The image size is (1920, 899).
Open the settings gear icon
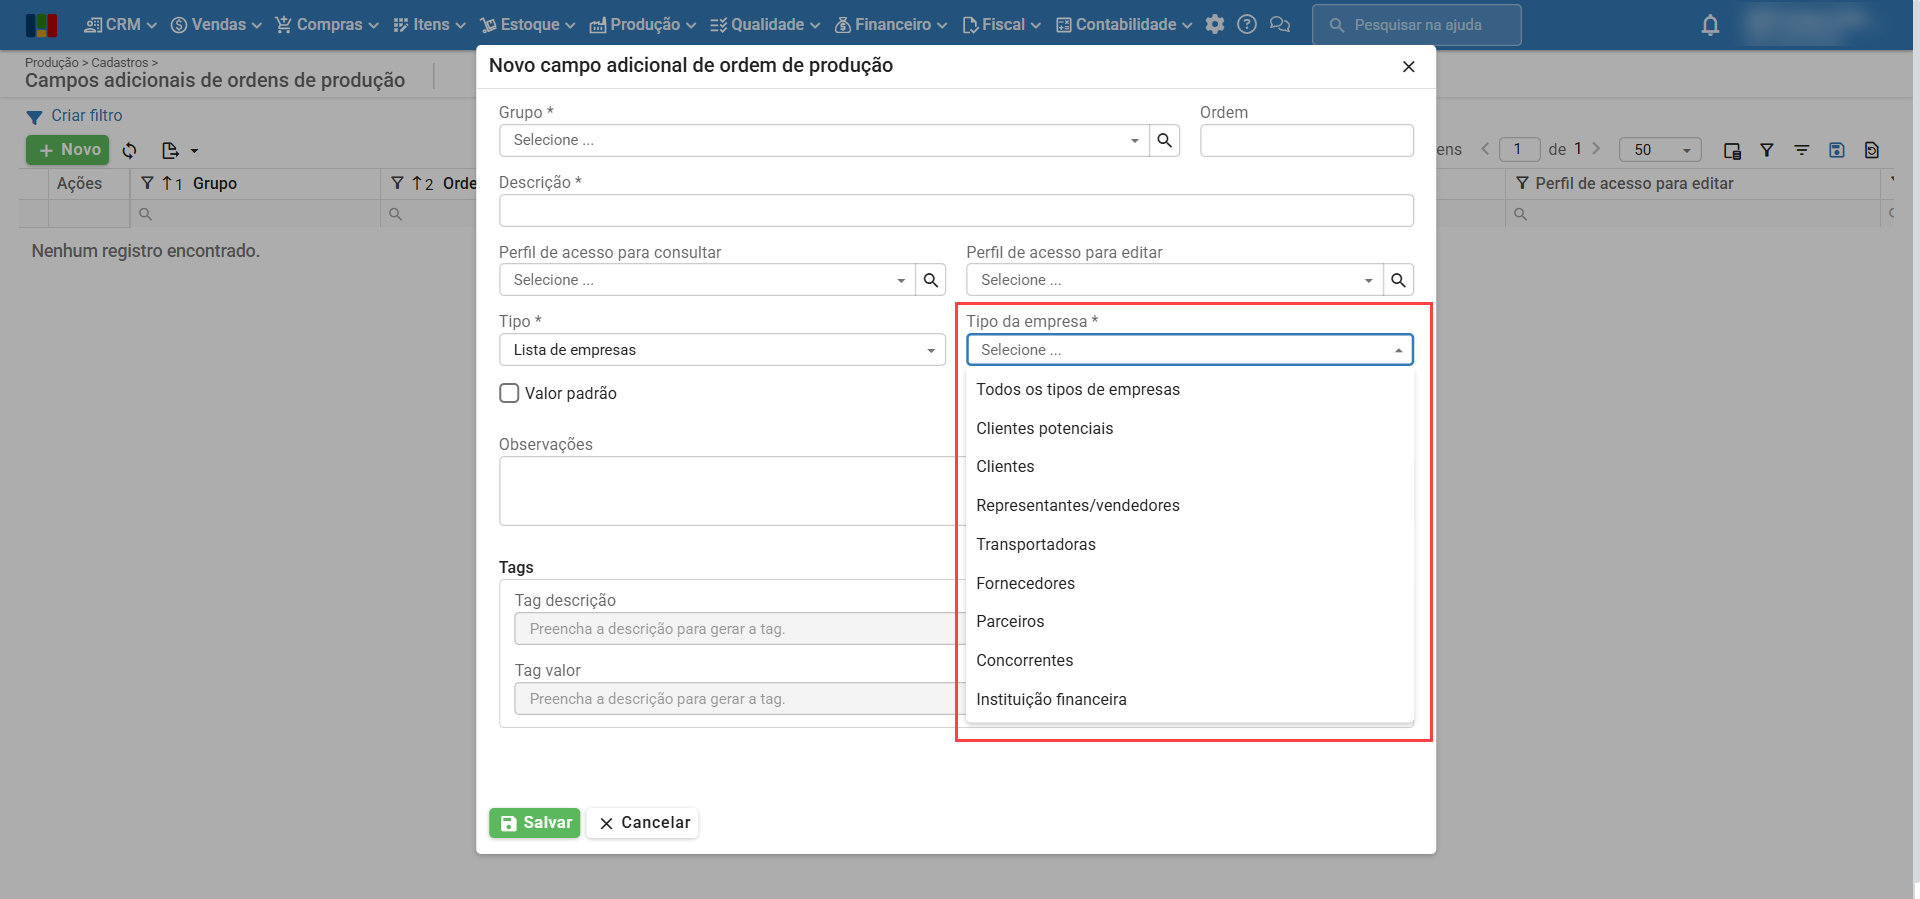[1215, 25]
